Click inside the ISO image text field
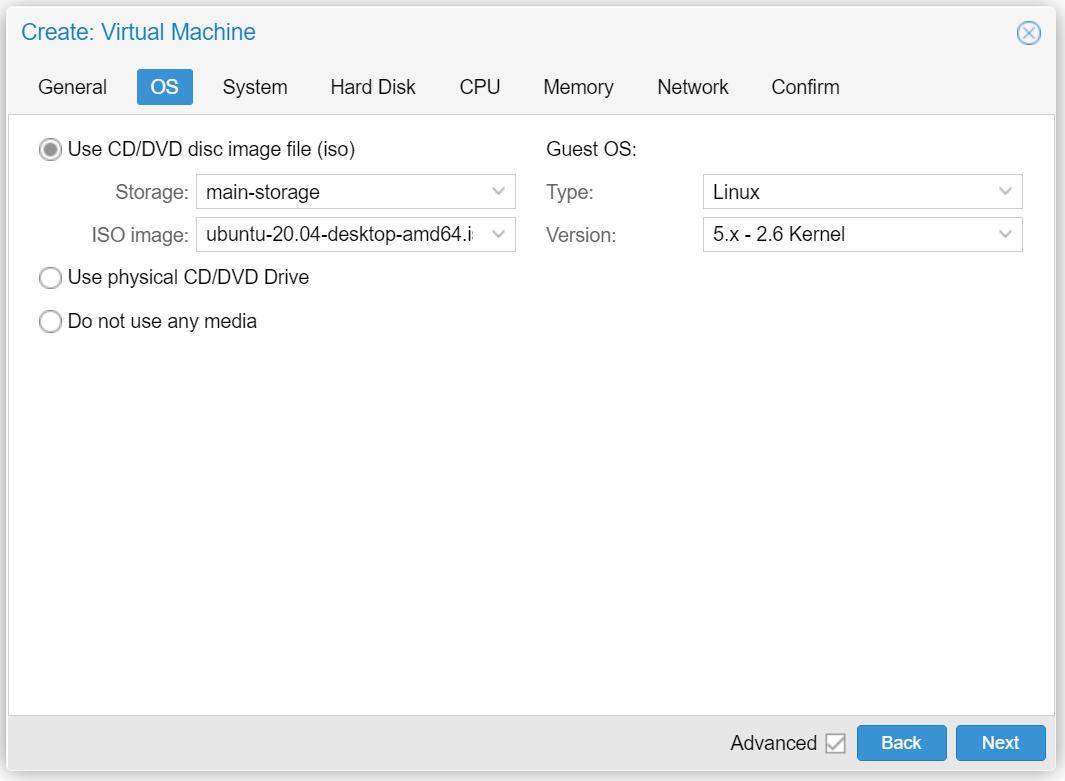This screenshot has width=1065, height=781. [340, 235]
